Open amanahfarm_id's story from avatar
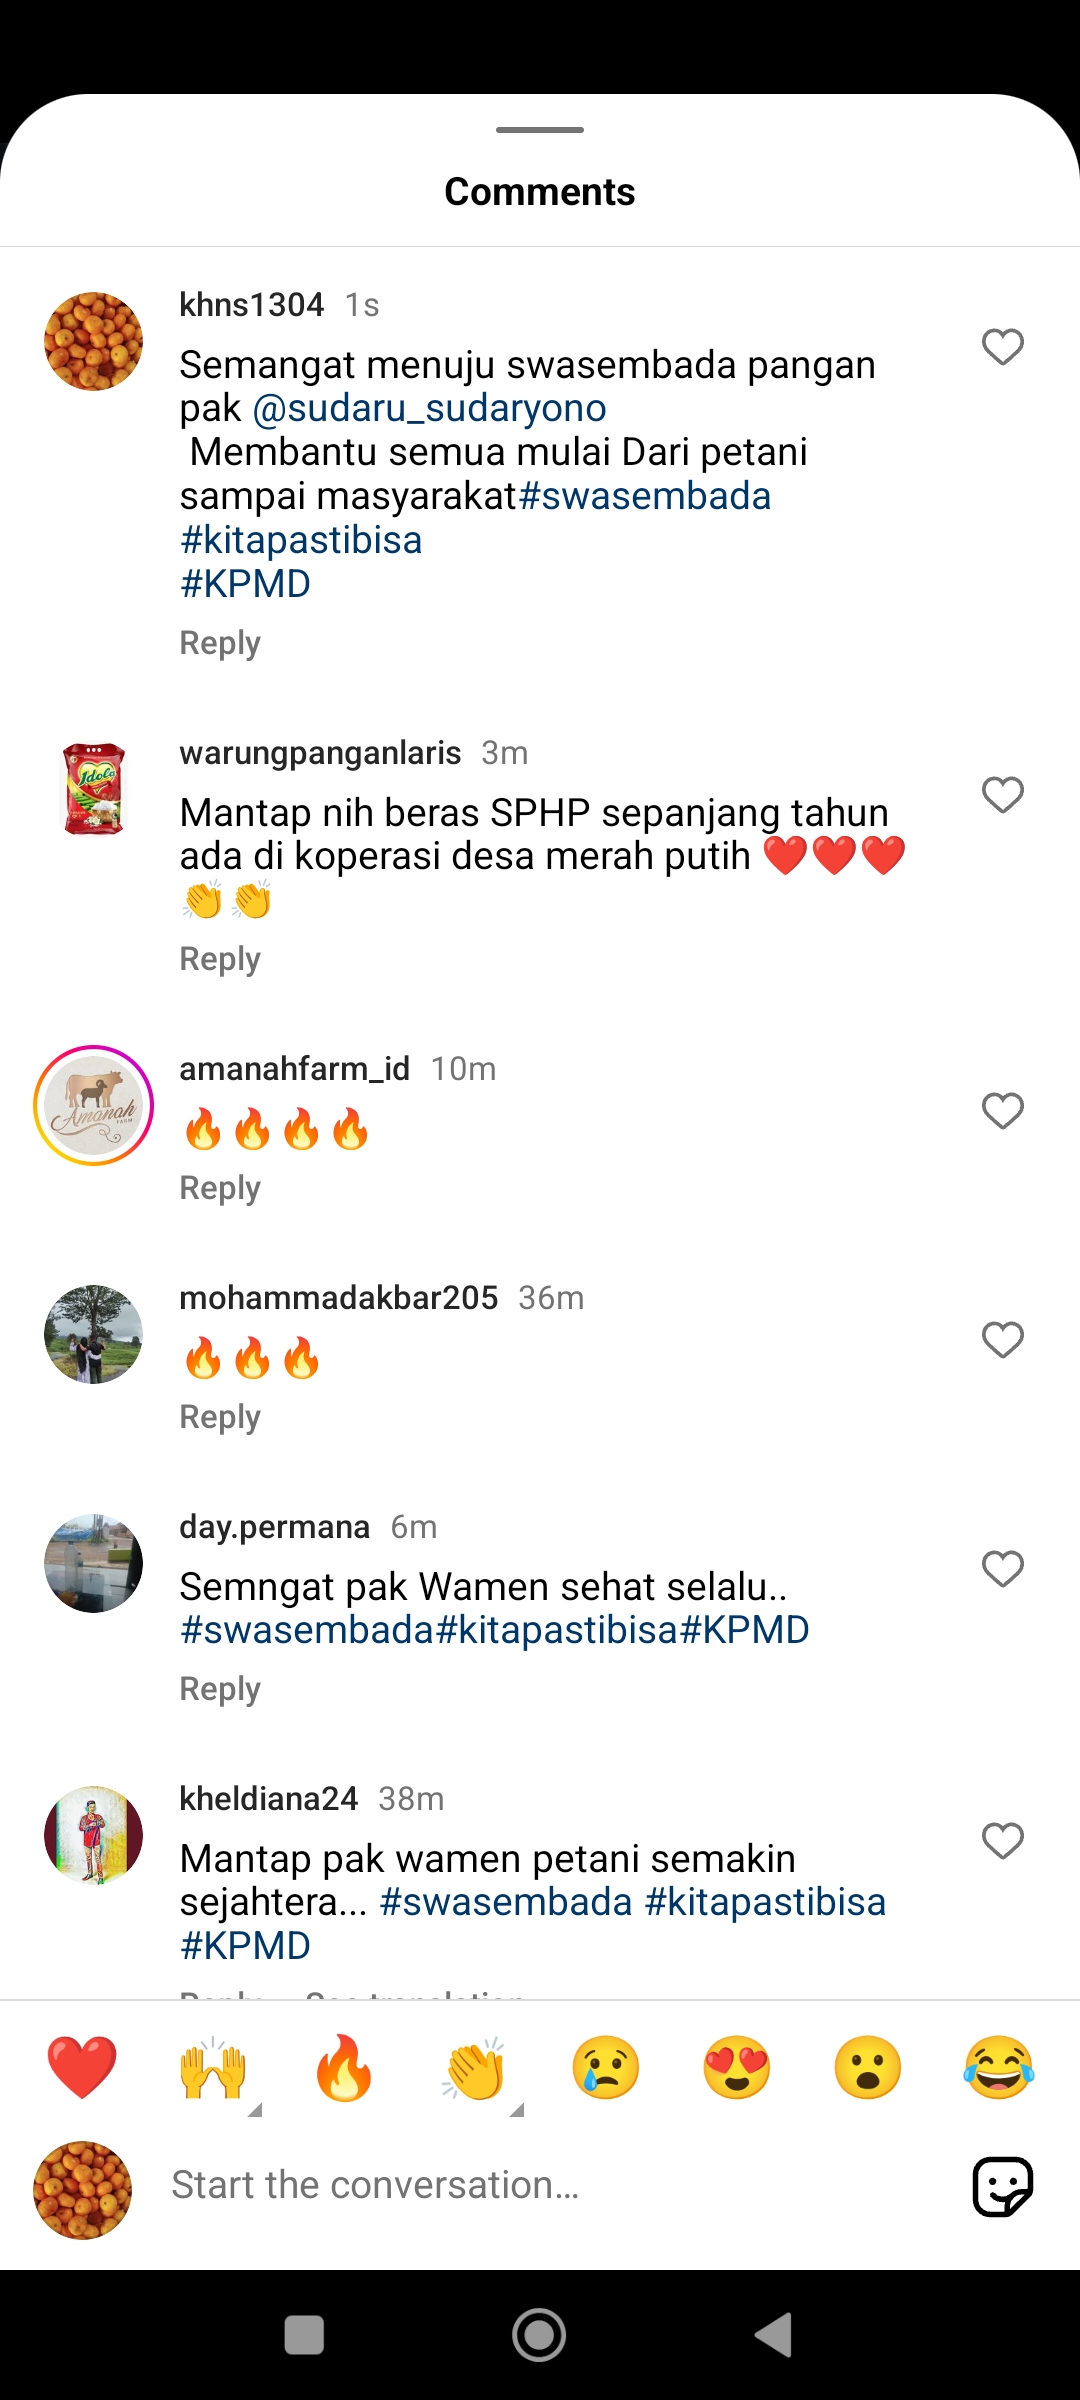 click(93, 1105)
